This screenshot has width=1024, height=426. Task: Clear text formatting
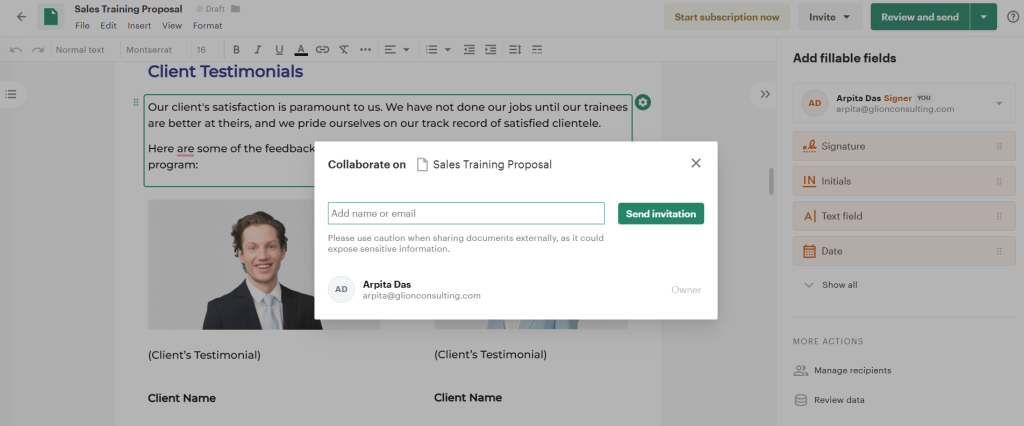click(x=344, y=50)
